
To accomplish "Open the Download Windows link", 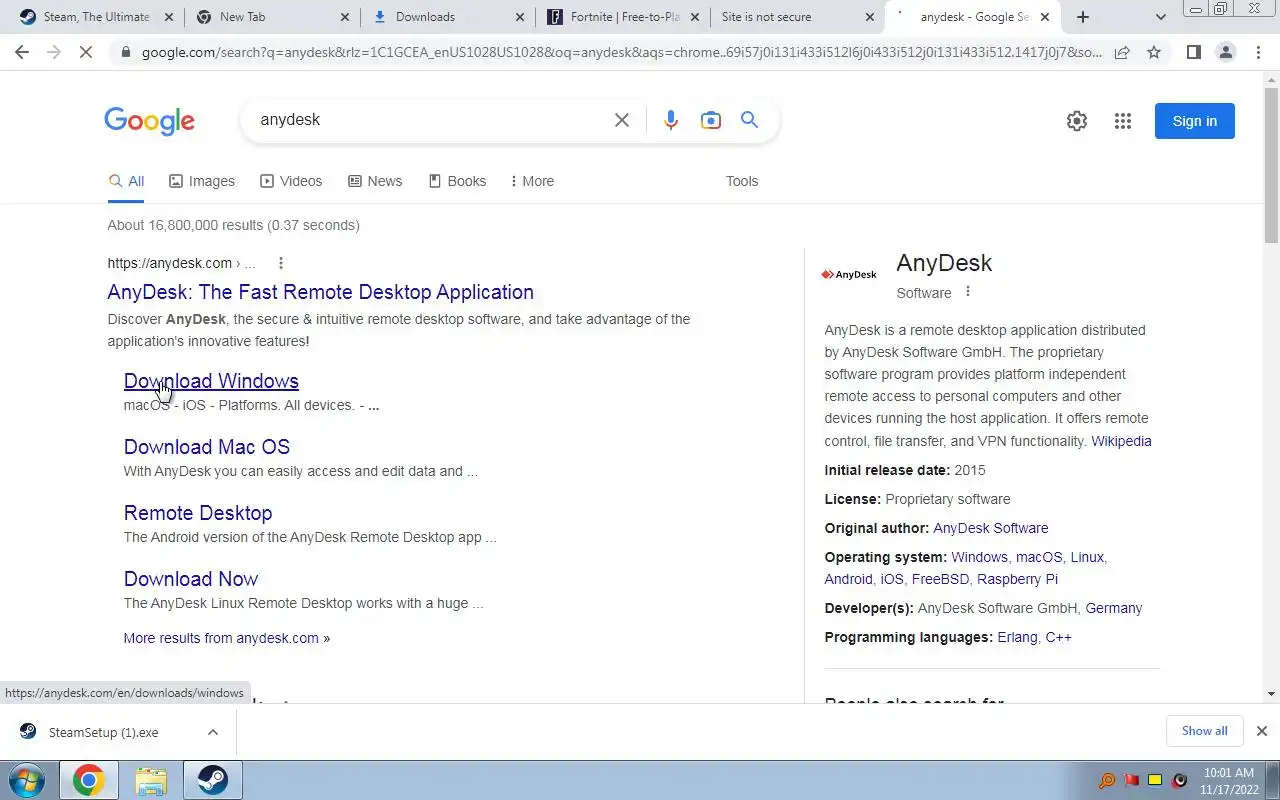I will click(x=211, y=381).
